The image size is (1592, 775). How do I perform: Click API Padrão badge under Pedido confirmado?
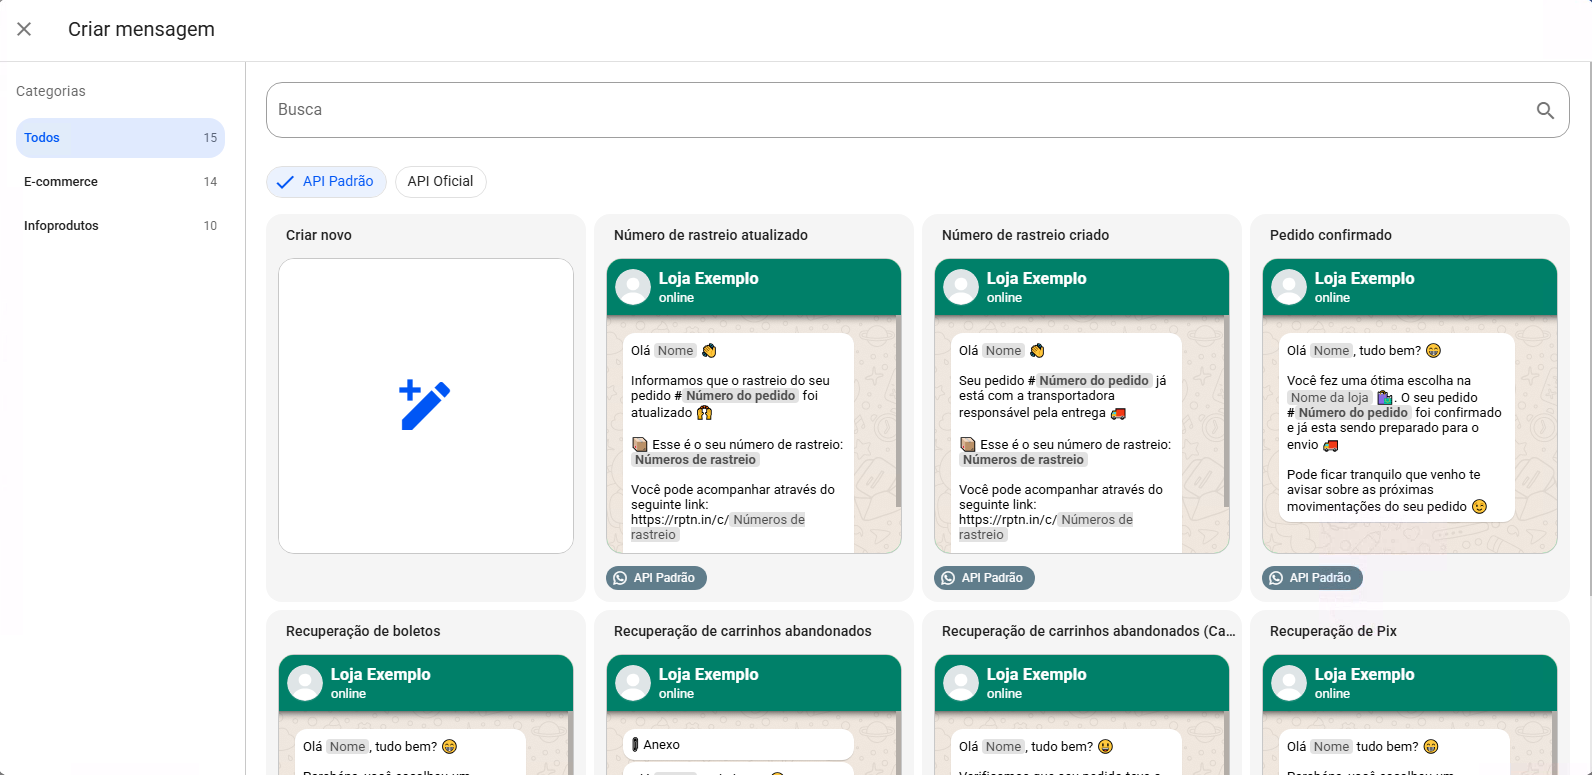point(1312,578)
